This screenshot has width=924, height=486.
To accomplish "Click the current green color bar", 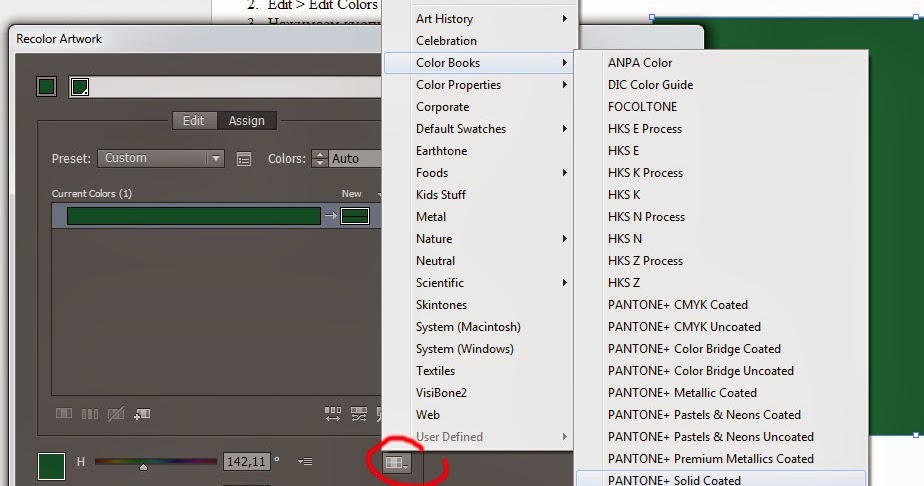I will click(194, 216).
